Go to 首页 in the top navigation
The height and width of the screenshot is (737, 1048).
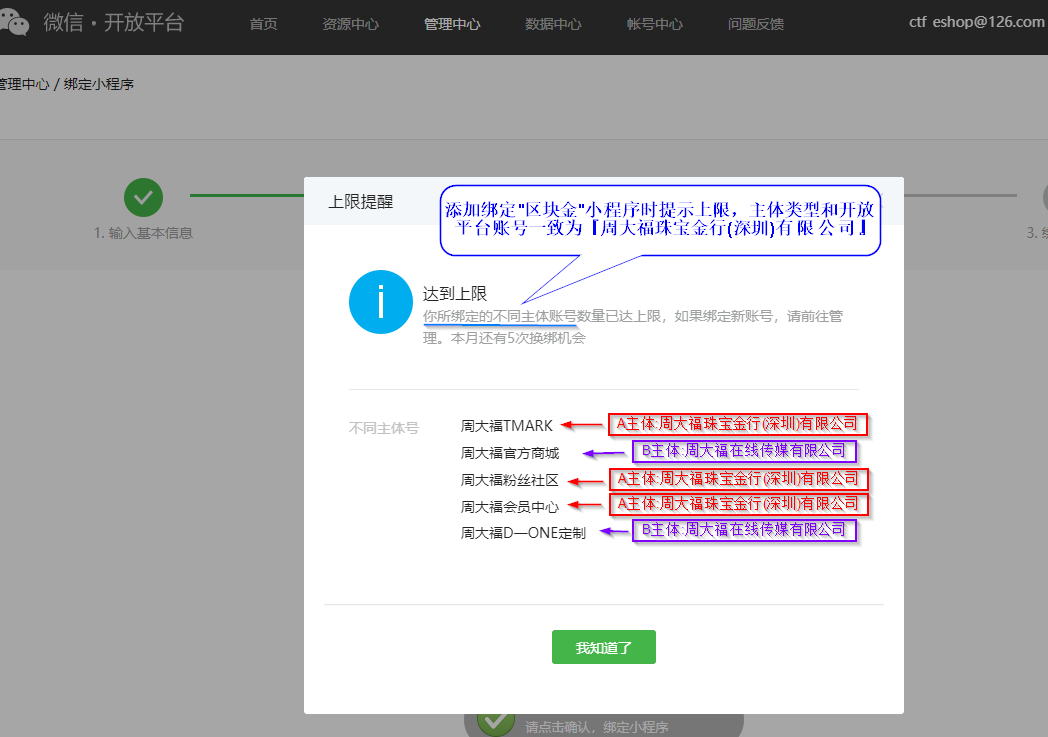[x=263, y=24]
